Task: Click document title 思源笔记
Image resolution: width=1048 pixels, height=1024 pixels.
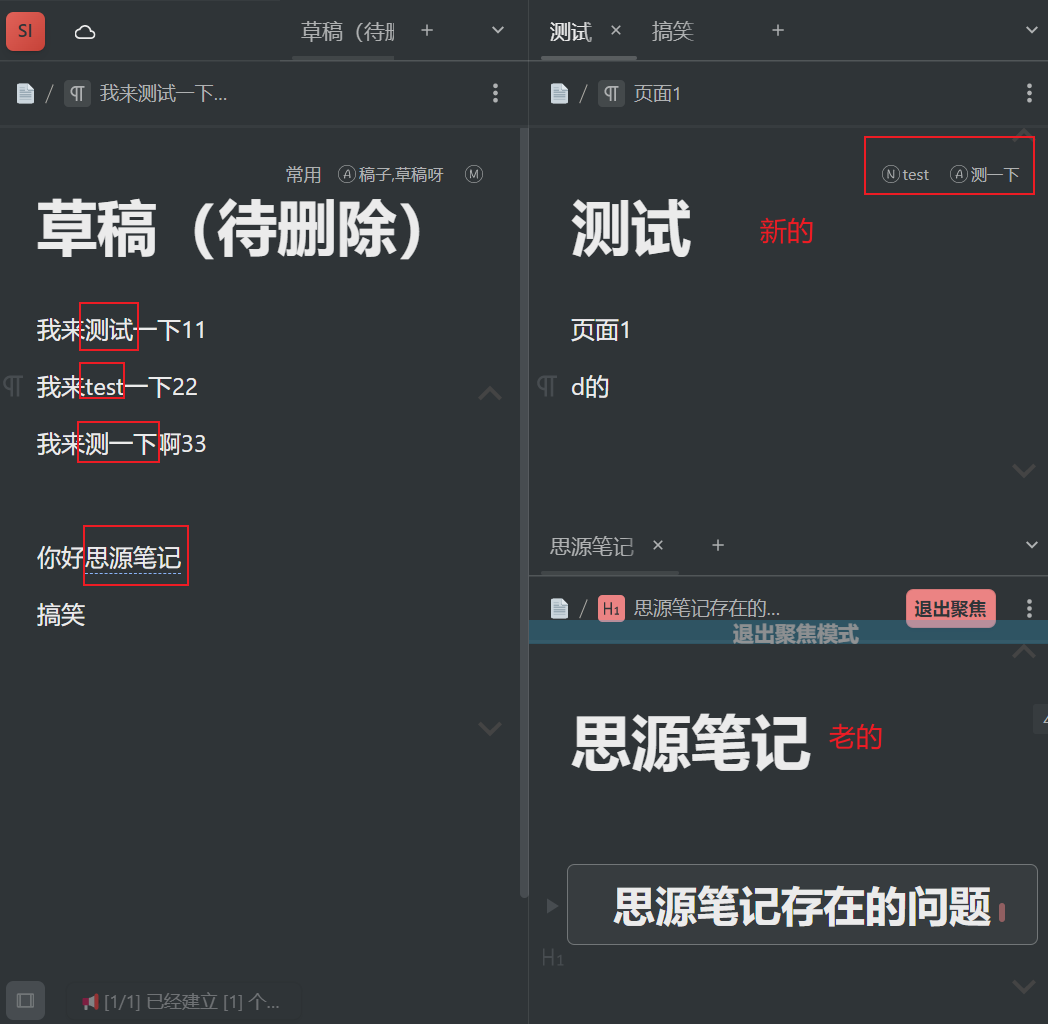Action: (691, 743)
